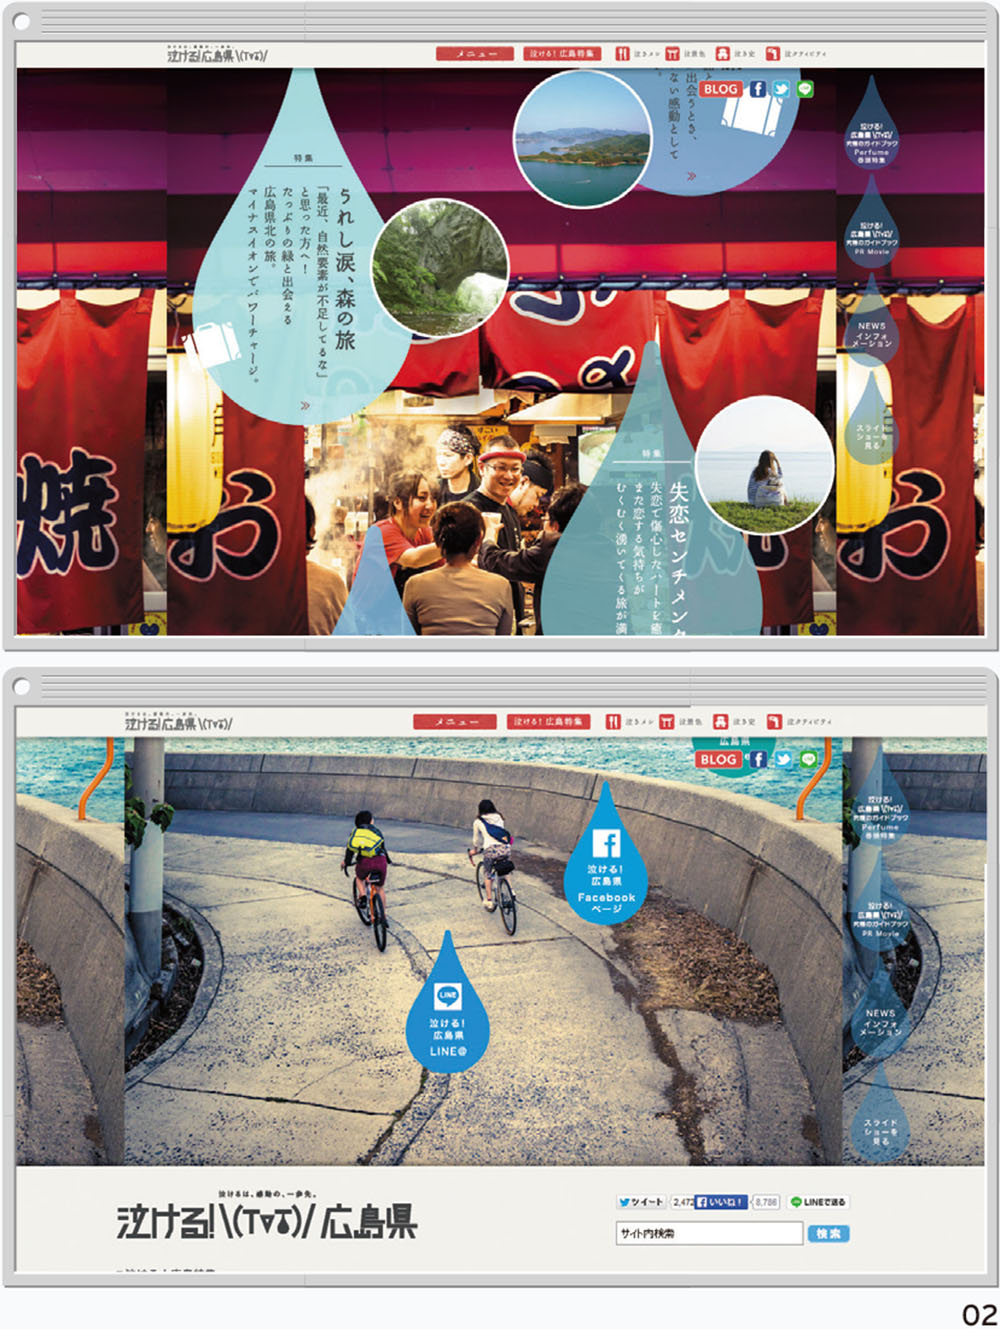Click the red BLOG button in top screenshot
This screenshot has height=1329, width=1000.
pyautogui.click(x=720, y=89)
